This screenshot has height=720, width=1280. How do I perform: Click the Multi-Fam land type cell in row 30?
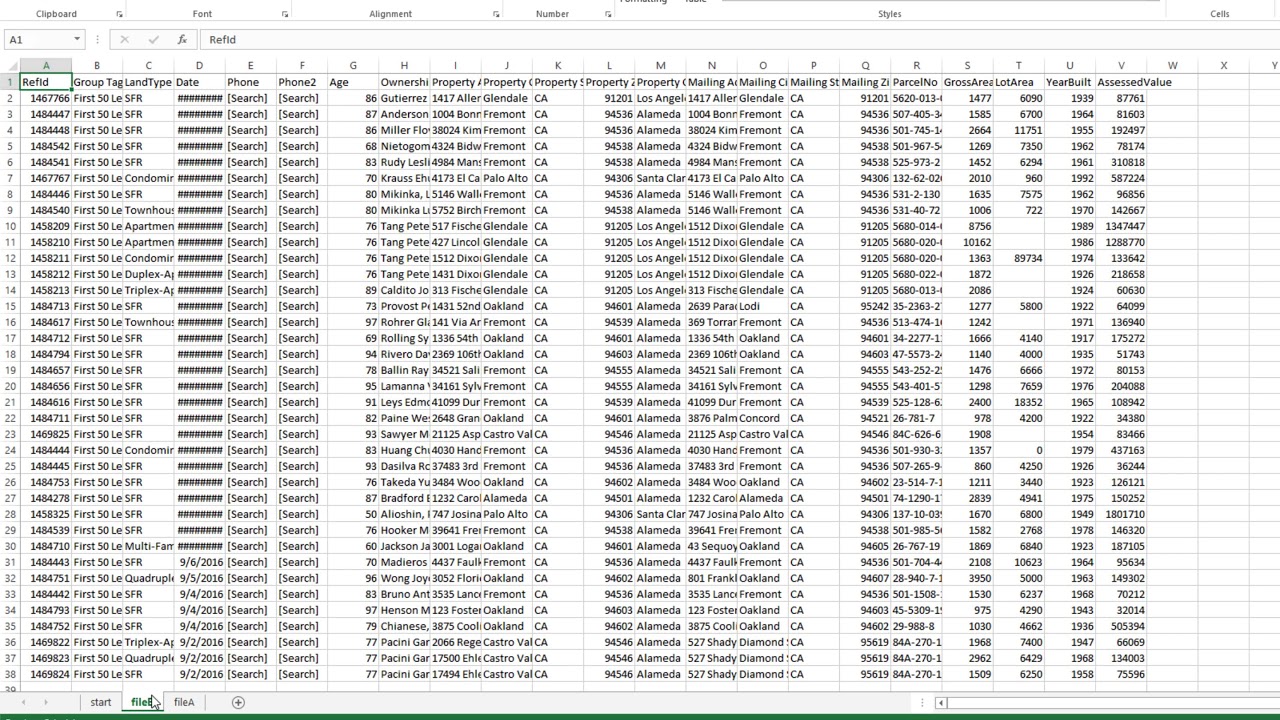point(148,546)
